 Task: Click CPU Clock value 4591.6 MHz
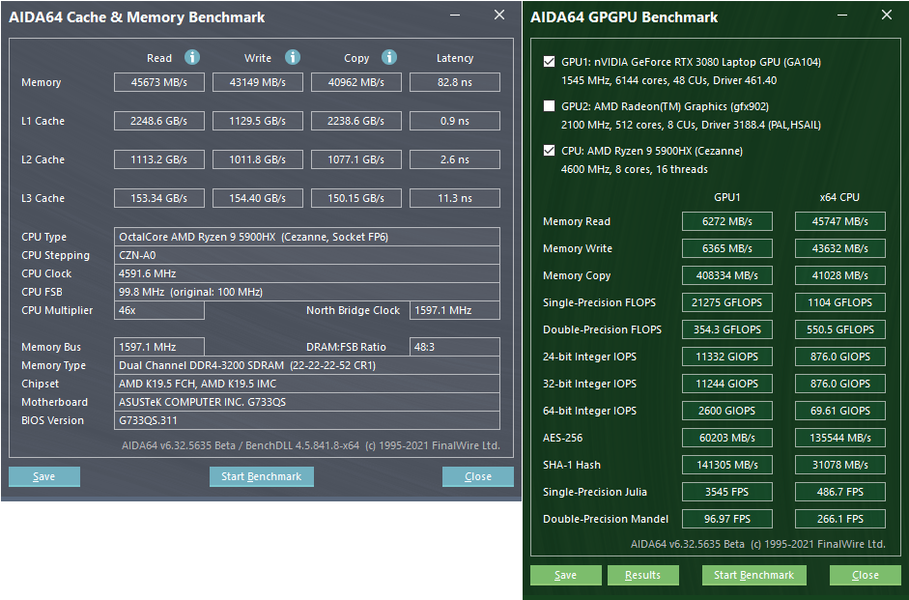pos(307,274)
